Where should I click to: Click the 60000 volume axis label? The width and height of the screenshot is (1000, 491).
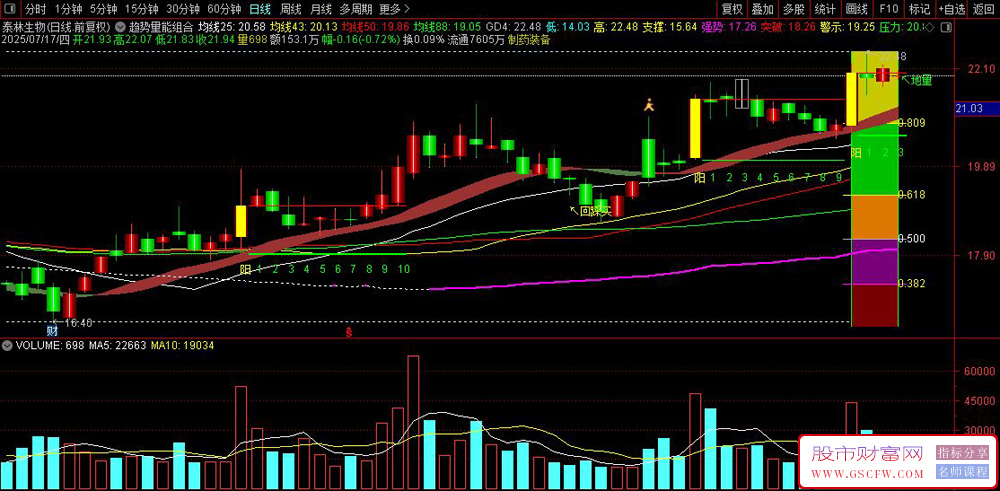980,370
